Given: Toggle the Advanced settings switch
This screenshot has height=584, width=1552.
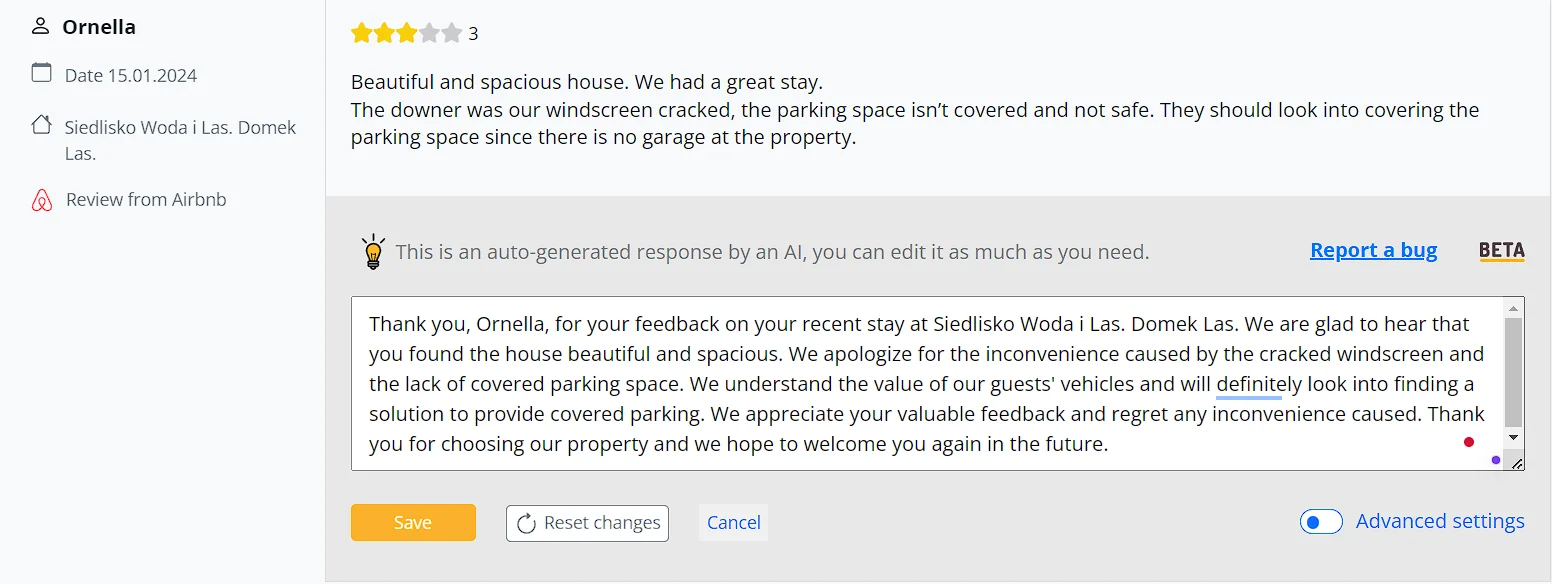Looking at the screenshot, I should coord(1321,522).
